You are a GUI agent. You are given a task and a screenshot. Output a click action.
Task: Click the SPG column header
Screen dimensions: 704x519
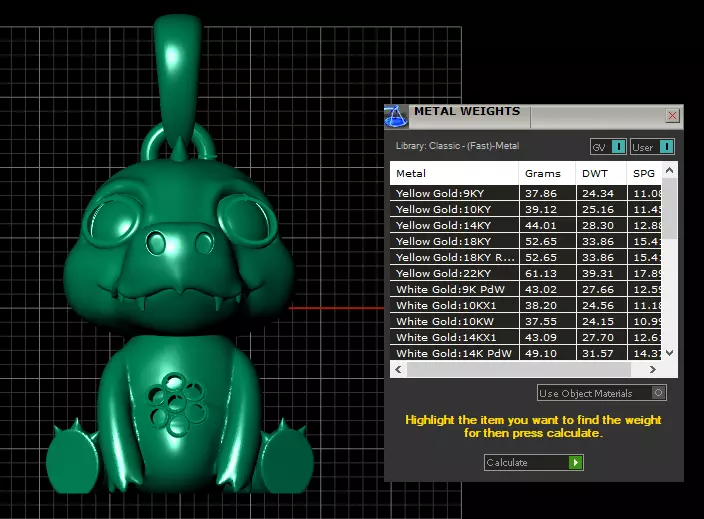pos(644,173)
